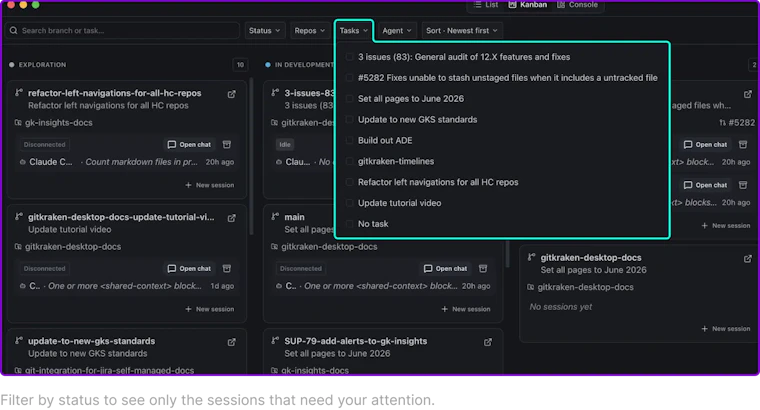Click Exploration column status dot
760x410 pixels.
tap(12, 64)
